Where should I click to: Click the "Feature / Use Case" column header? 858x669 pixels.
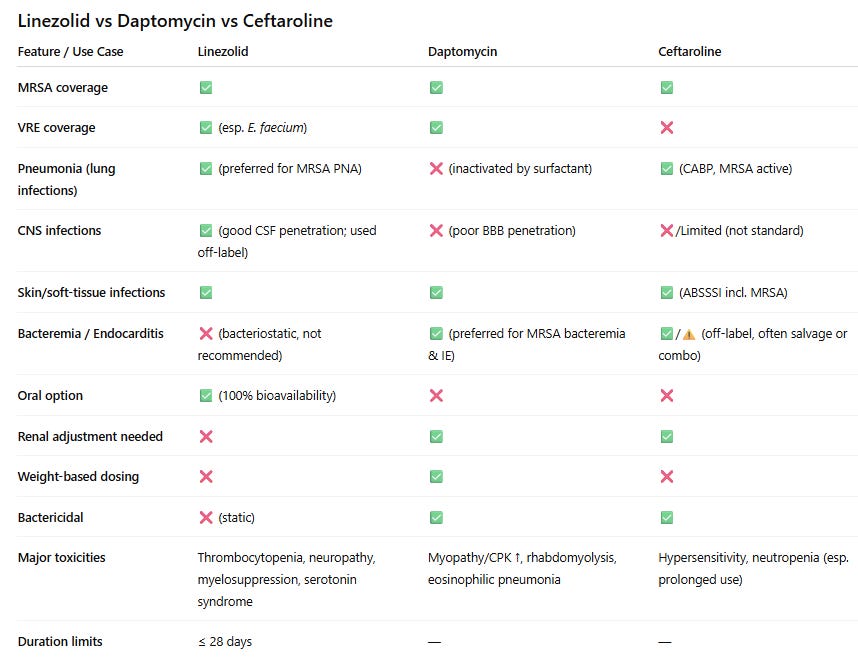click(x=71, y=51)
